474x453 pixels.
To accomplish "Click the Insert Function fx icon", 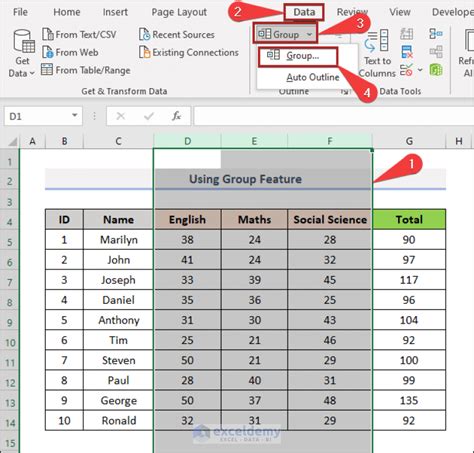I will [x=176, y=116].
